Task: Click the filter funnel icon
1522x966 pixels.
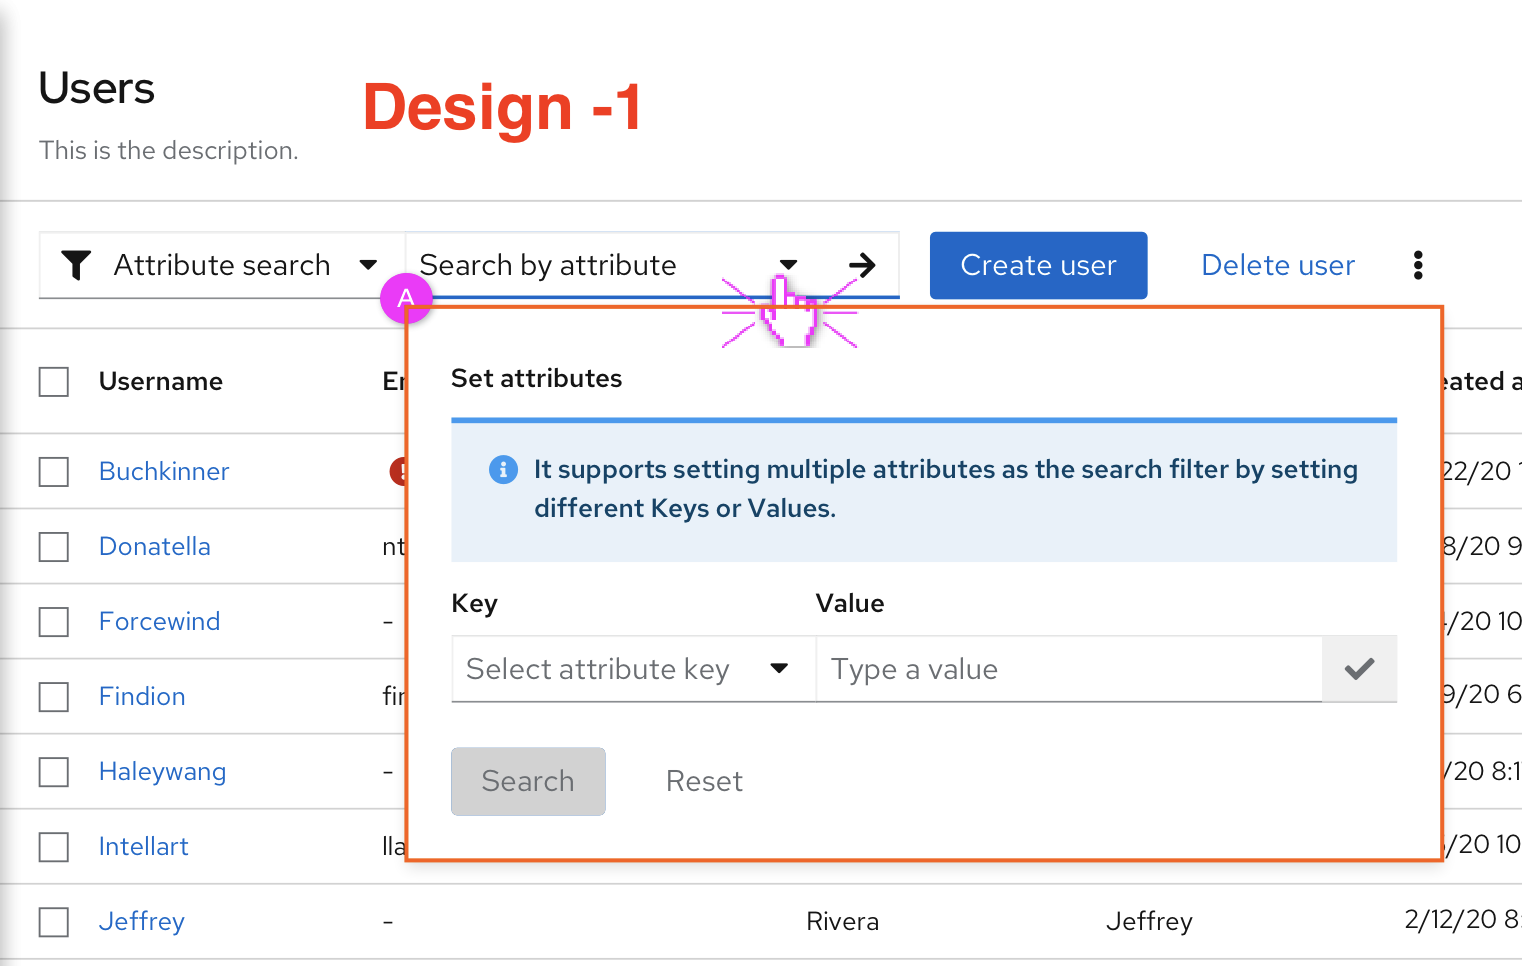Action: [x=76, y=265]
